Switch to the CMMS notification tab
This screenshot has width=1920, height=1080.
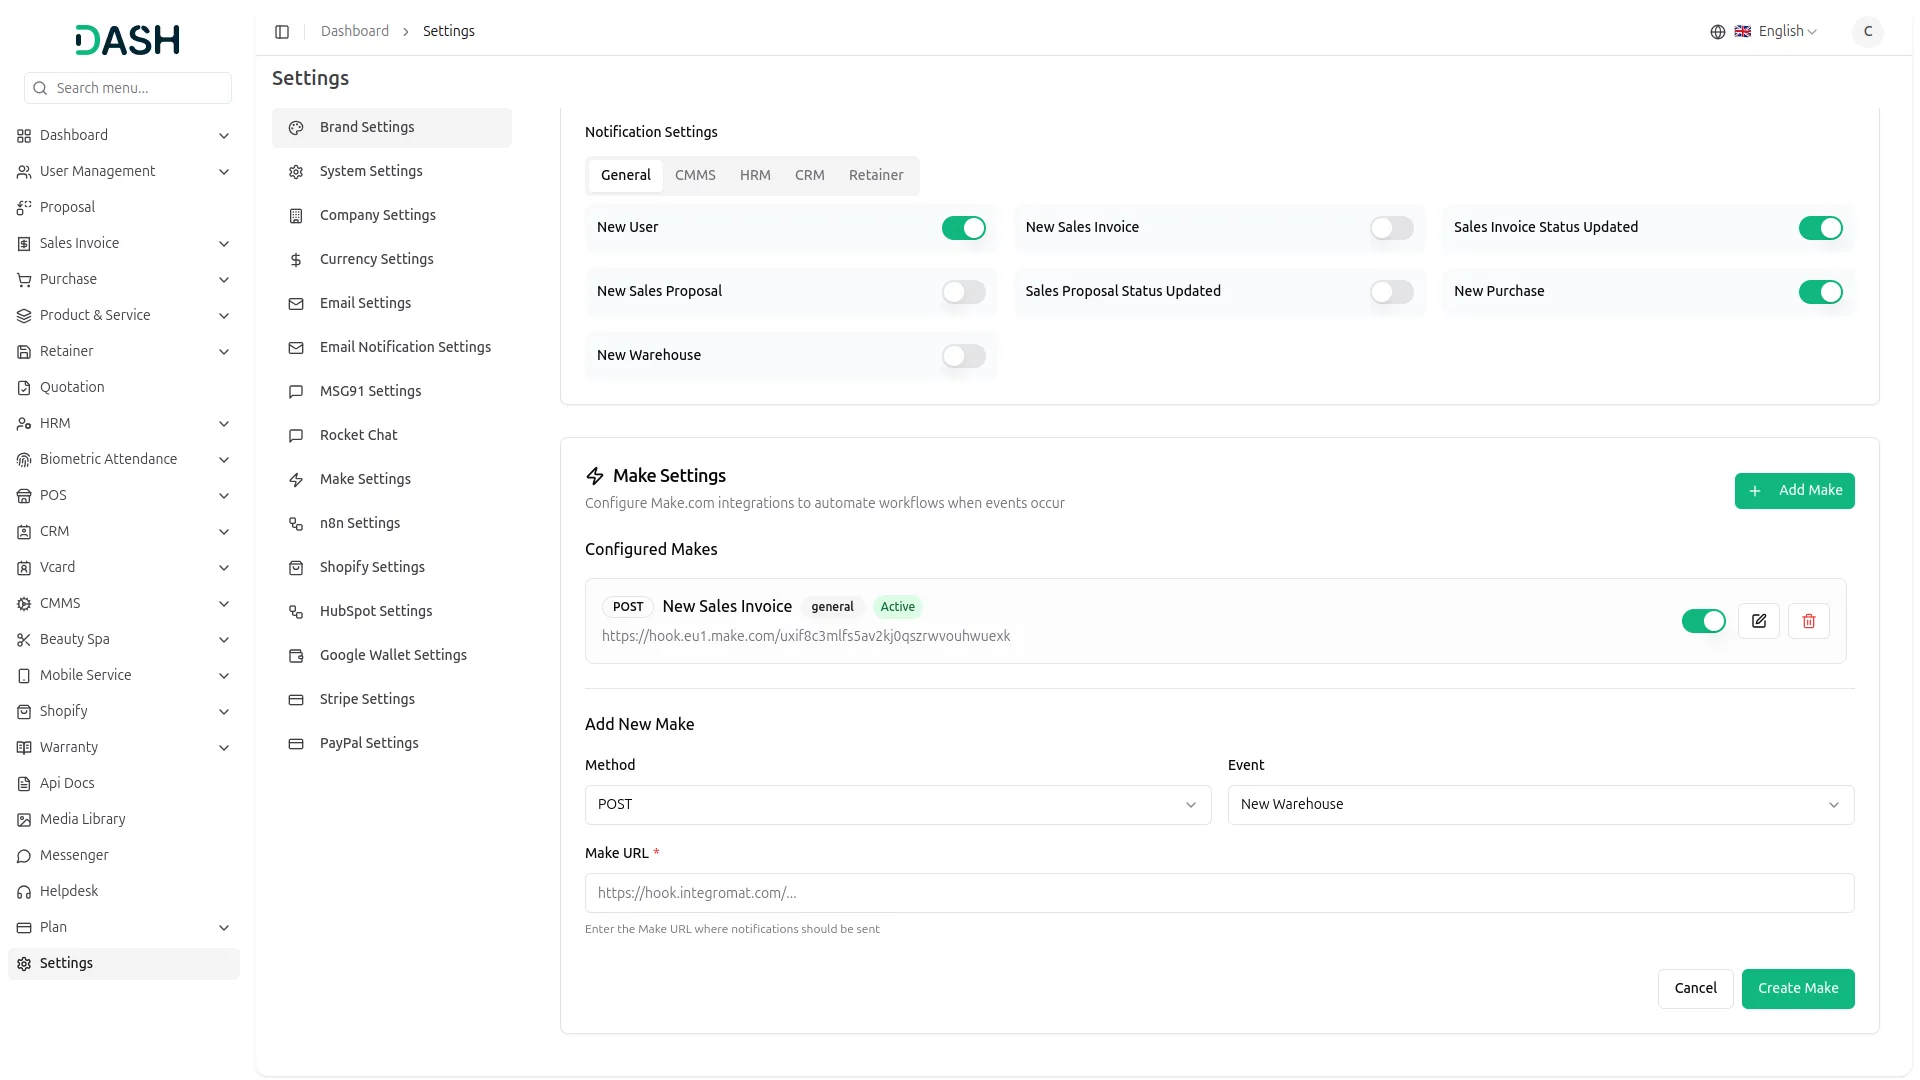click(x=695, y=175)
